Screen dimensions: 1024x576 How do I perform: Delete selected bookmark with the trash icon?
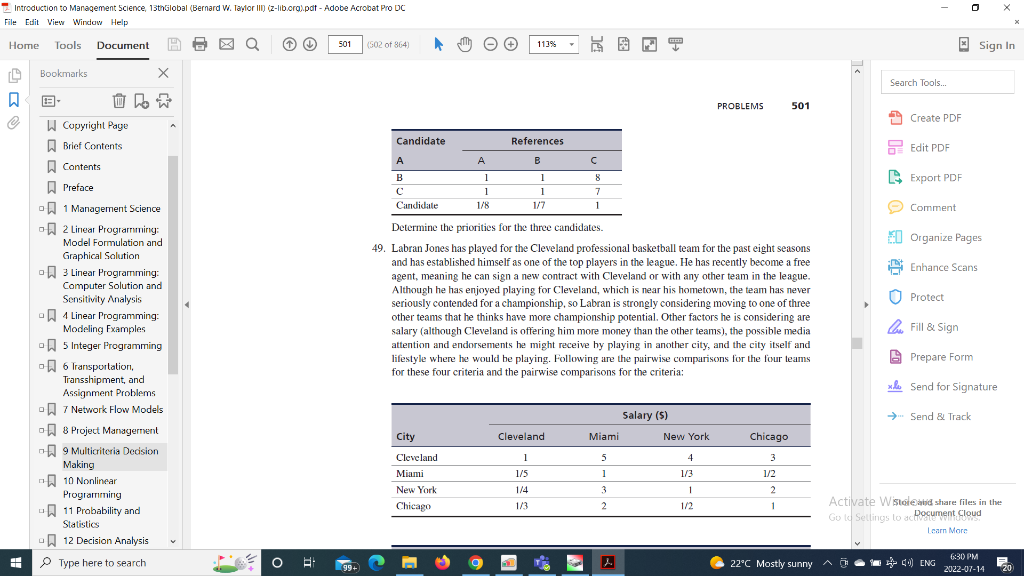tap(119, 100)
